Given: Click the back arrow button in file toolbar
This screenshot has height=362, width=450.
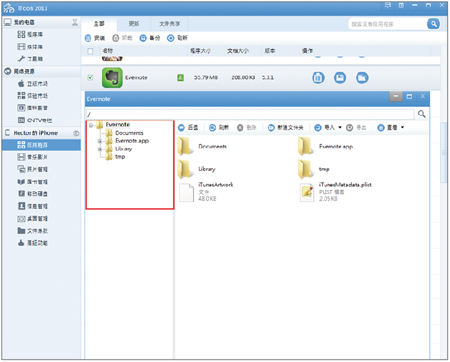Looking at the screenshot, I should coord(188,127).
